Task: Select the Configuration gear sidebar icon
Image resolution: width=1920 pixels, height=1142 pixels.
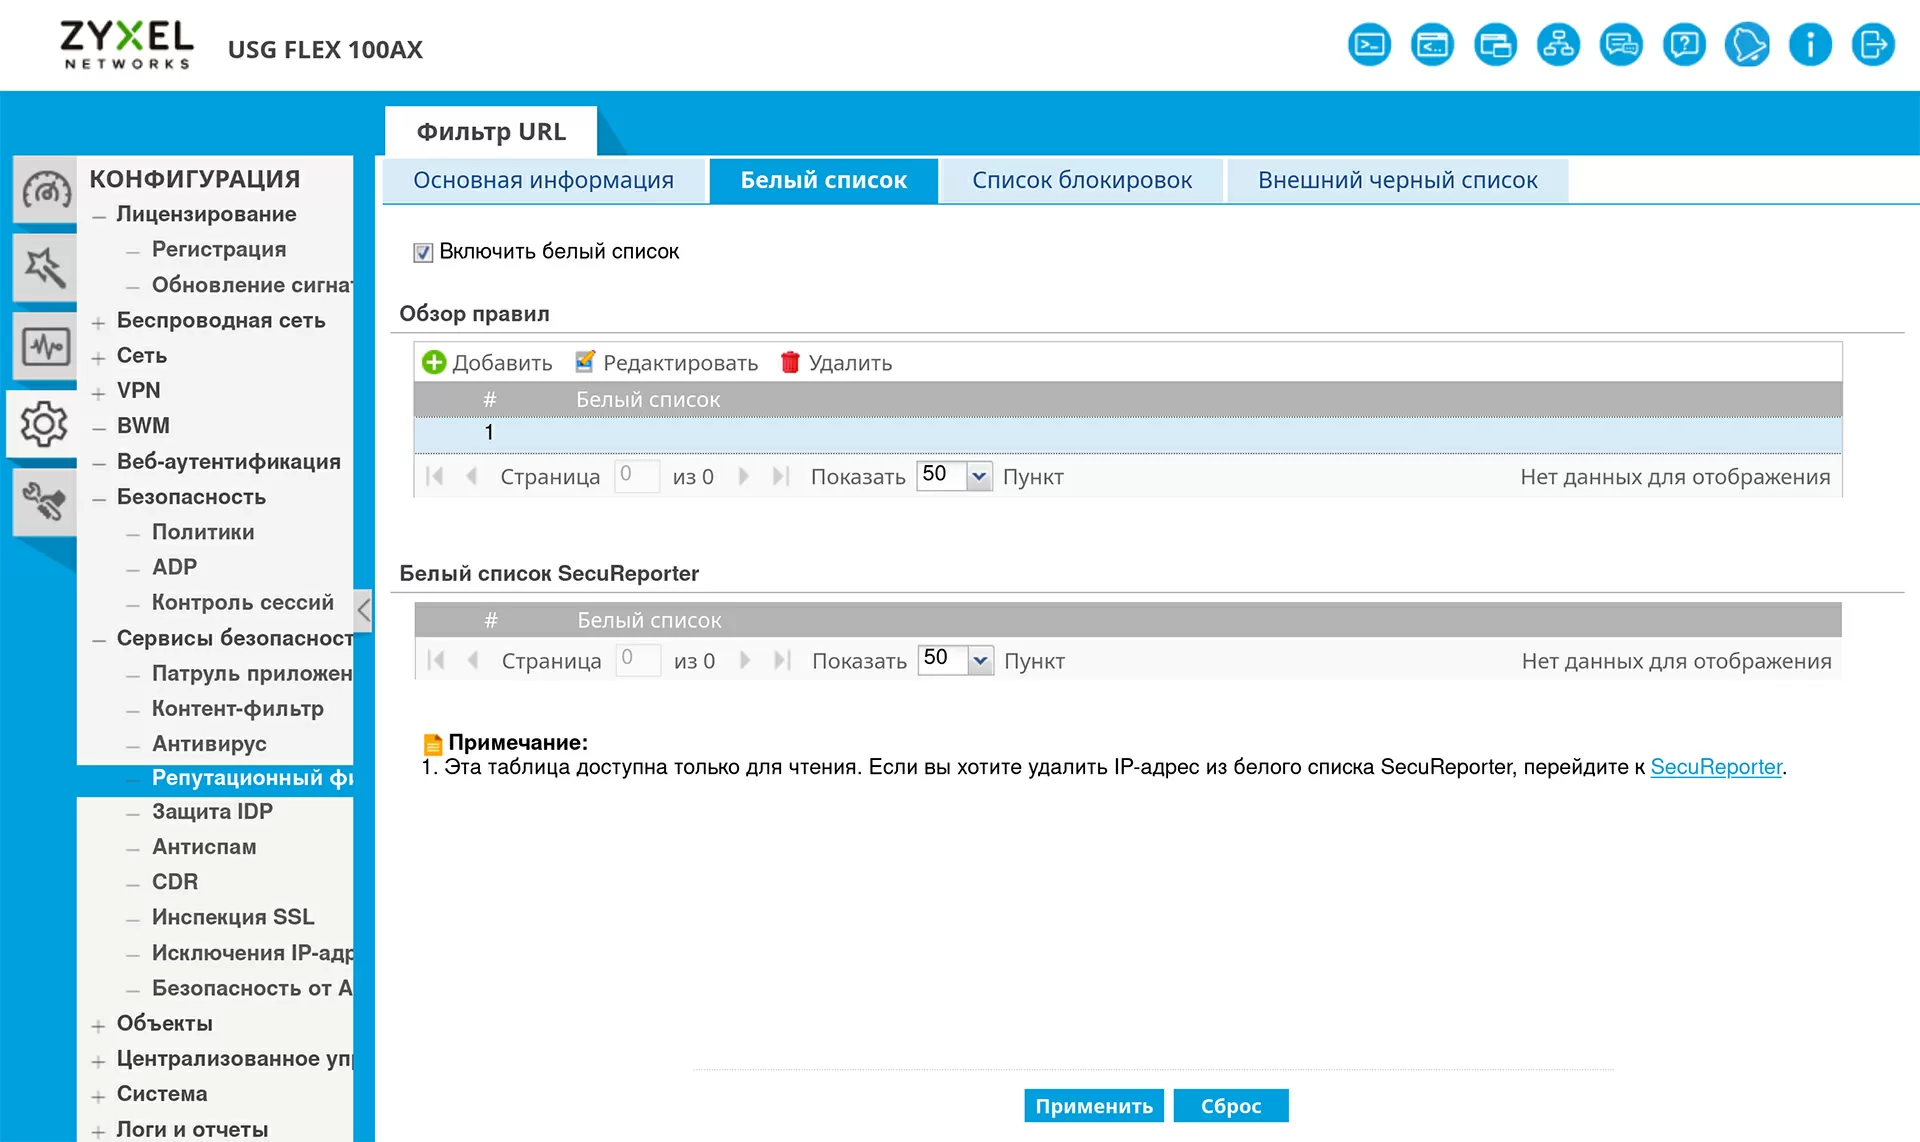Action: [x=43, y=424]
